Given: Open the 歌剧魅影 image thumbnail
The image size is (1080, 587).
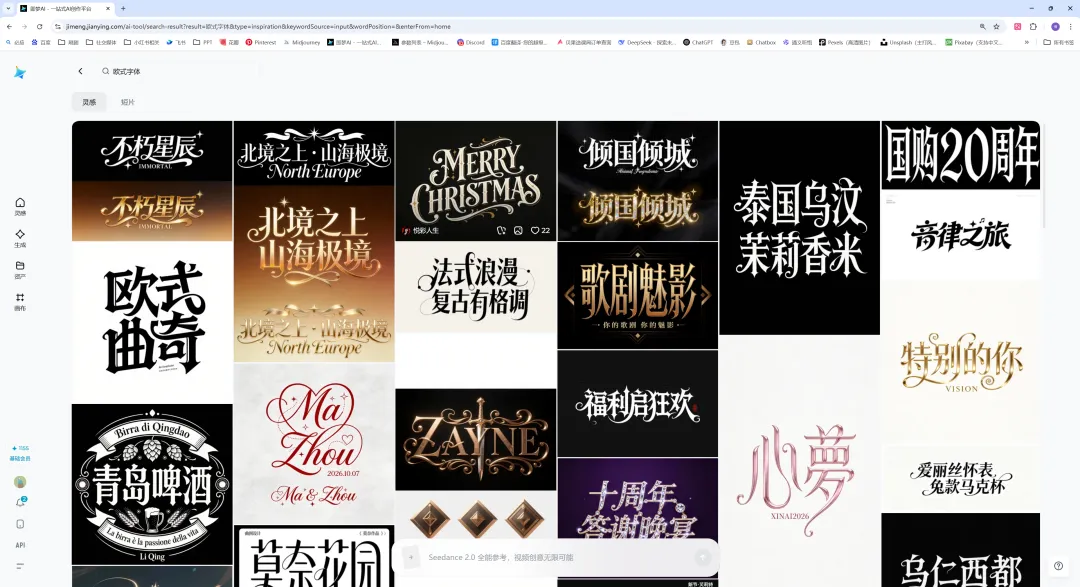Looking at the screenshot, I should (x=638, y=296).
